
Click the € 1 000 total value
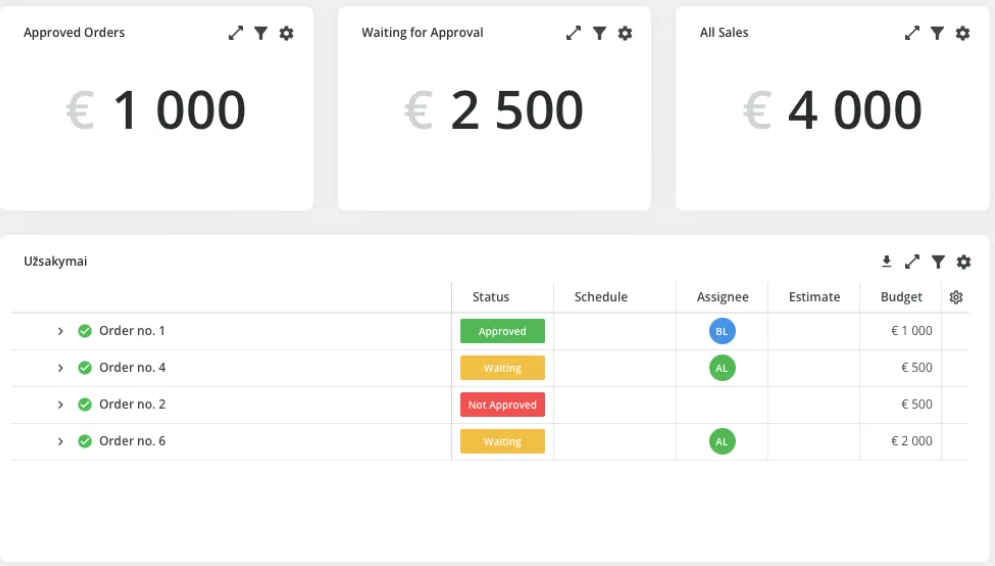[155, 110]
